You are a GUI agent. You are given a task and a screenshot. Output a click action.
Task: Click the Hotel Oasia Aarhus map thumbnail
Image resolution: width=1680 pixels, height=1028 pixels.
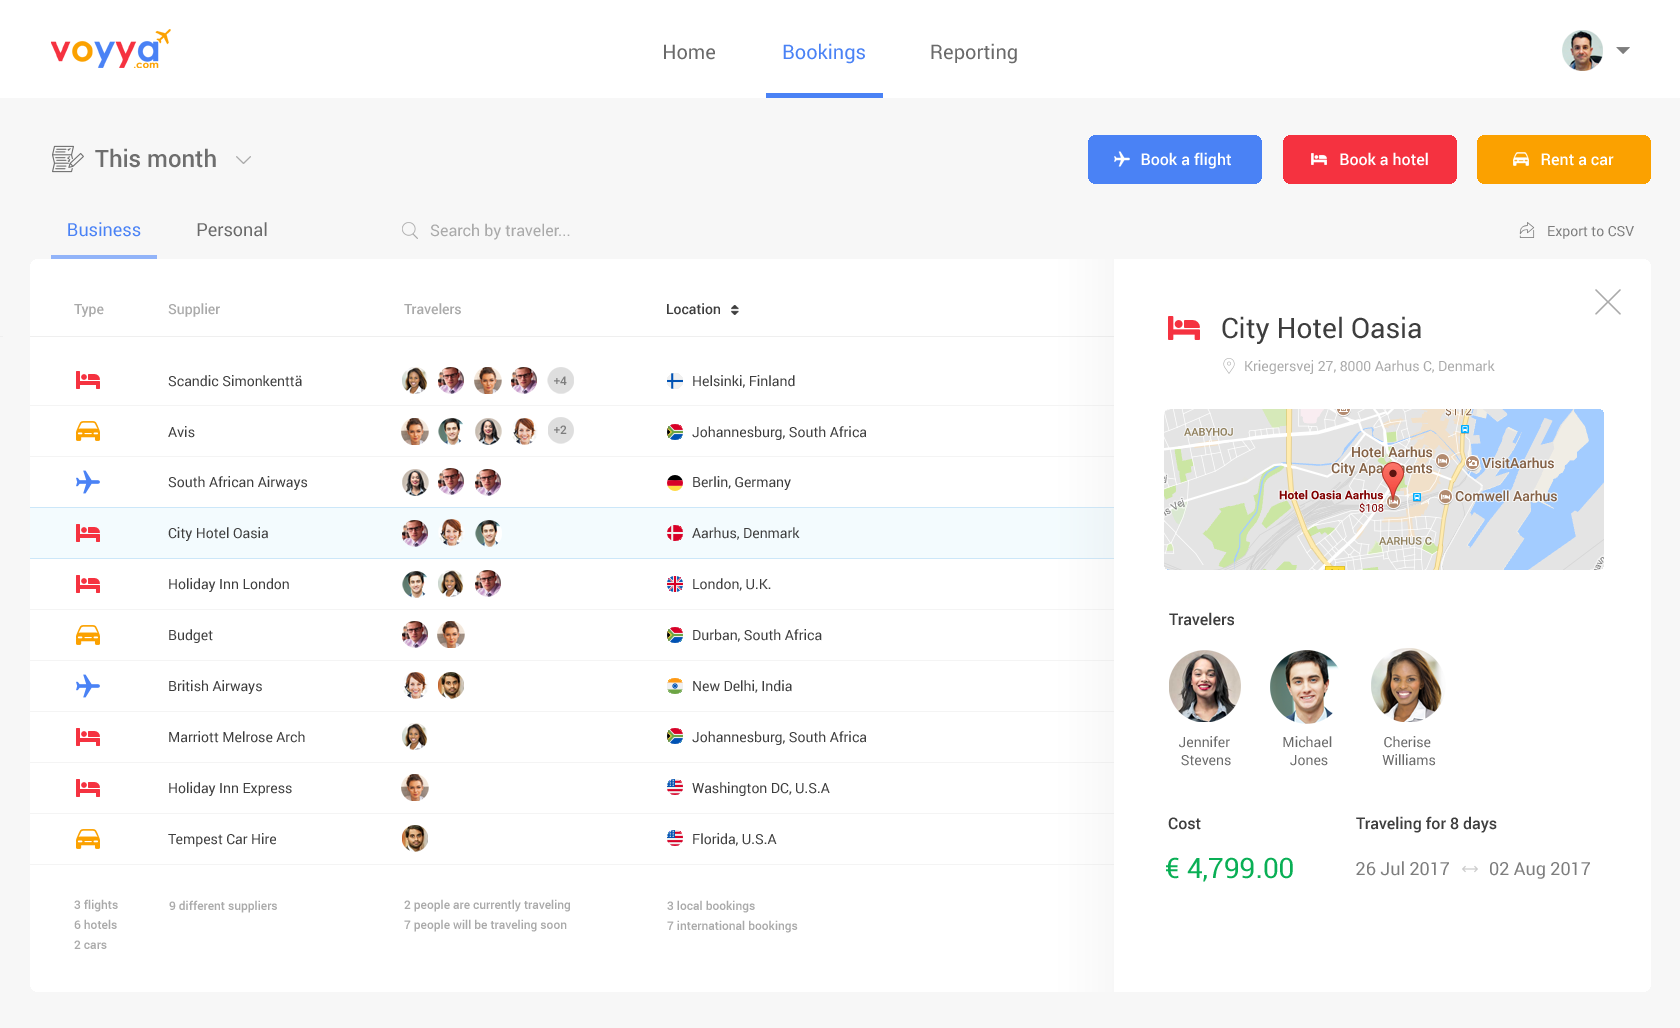1384,489
